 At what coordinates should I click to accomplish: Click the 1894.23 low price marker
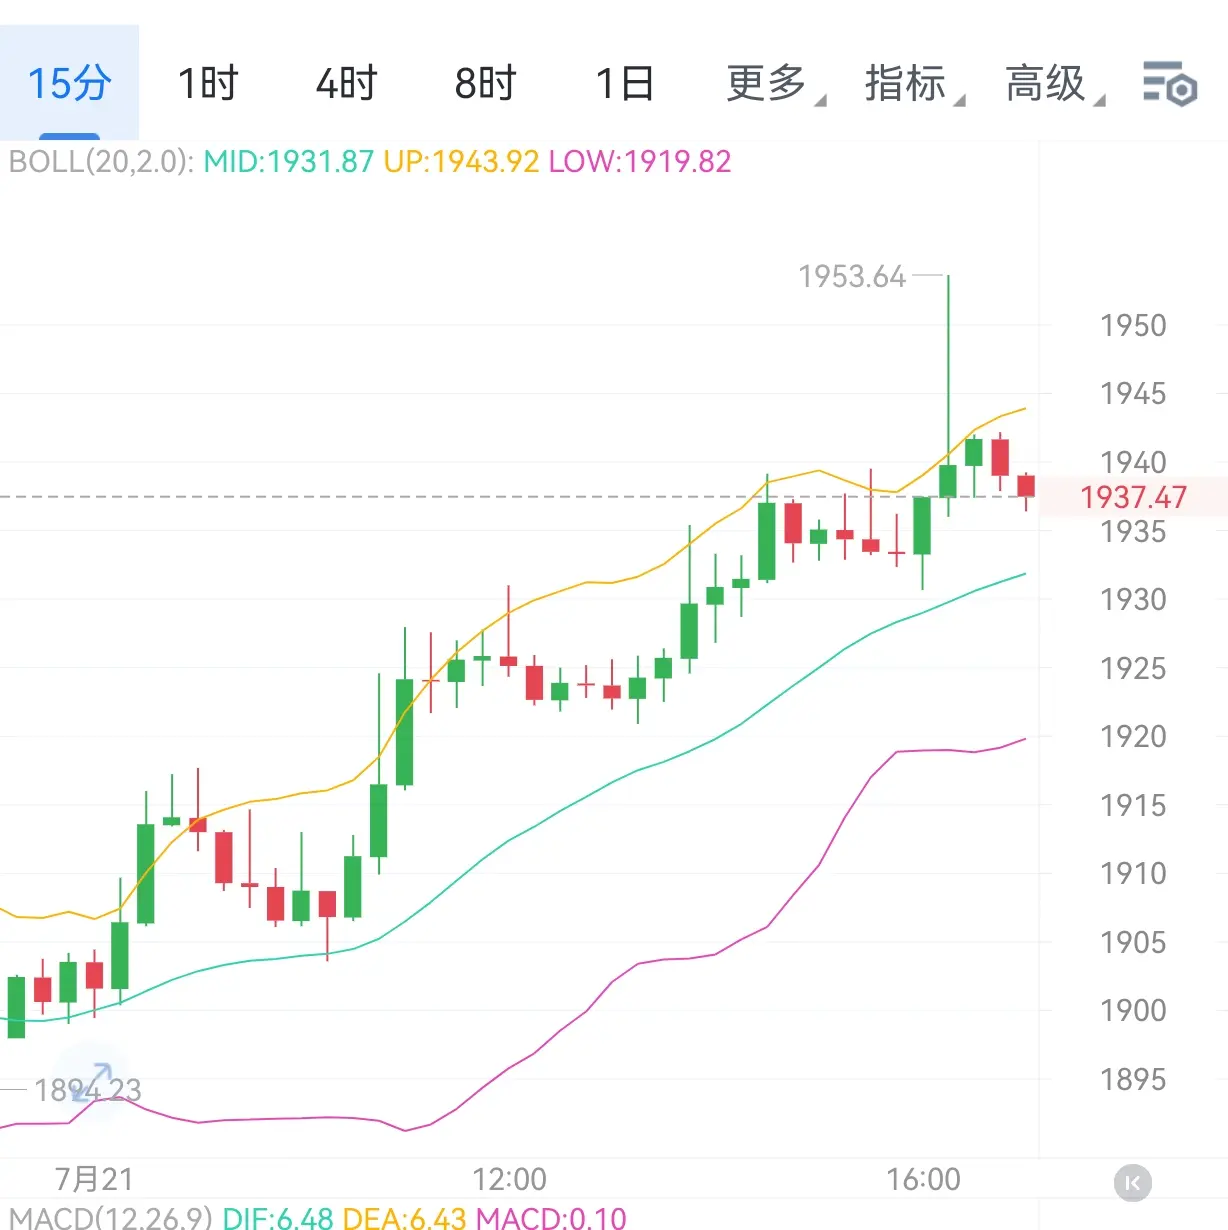pyautogui.click(x=88, y=1089)
